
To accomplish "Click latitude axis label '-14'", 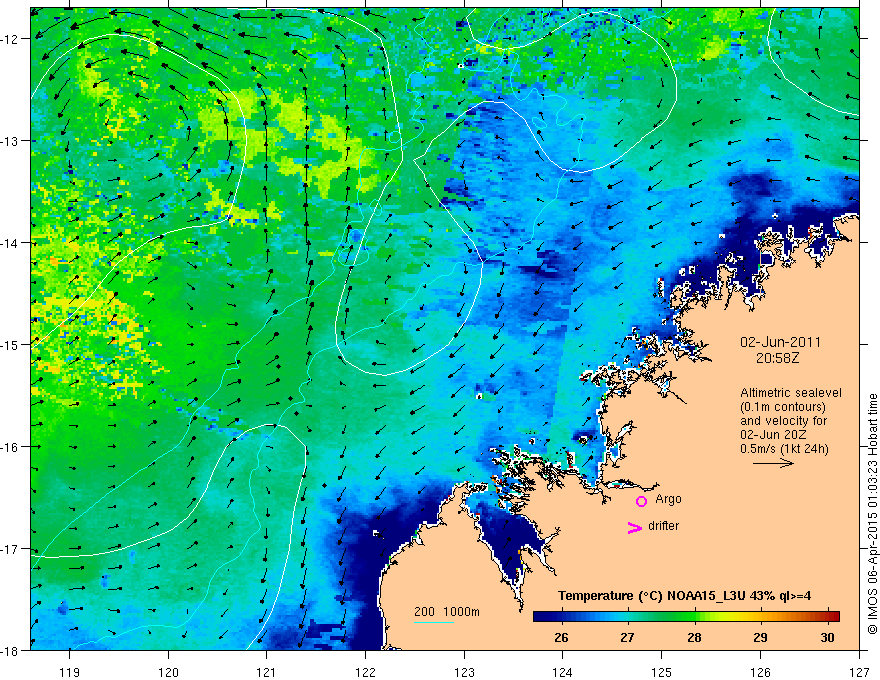I will 10,243.
